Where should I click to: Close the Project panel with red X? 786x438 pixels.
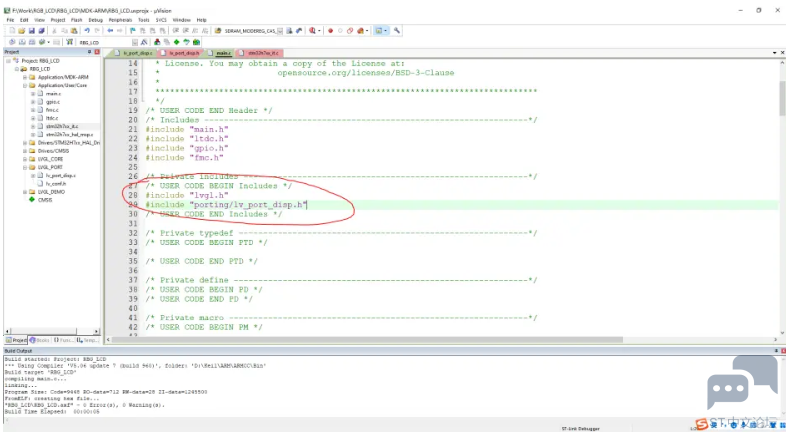(x=97, y=52)
